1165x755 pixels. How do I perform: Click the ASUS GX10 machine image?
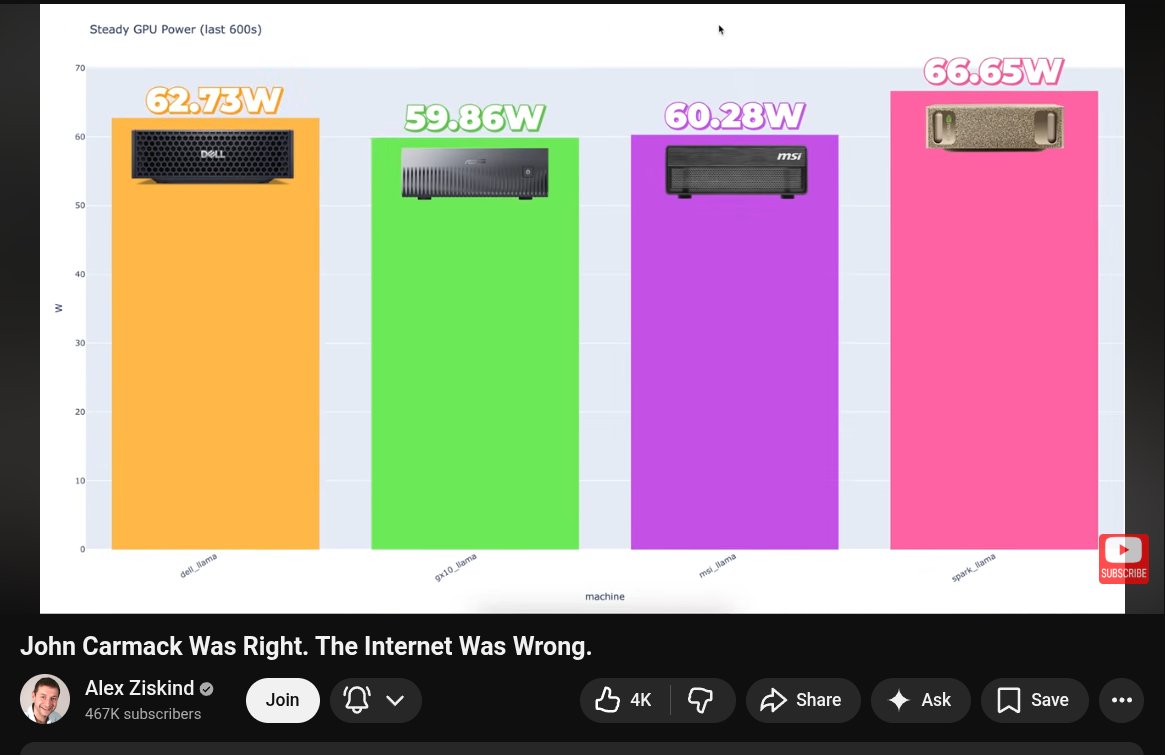pos(475,173)
